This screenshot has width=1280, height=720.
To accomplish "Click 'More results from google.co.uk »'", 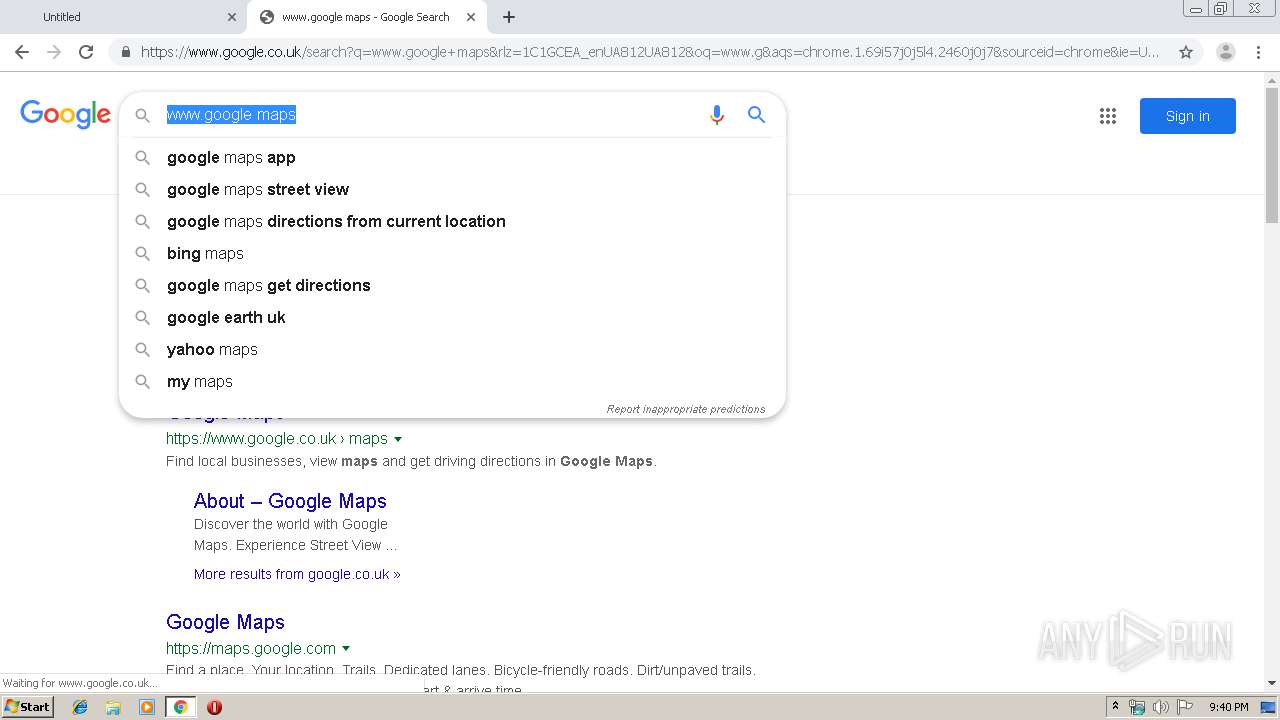I will (297, 574).
